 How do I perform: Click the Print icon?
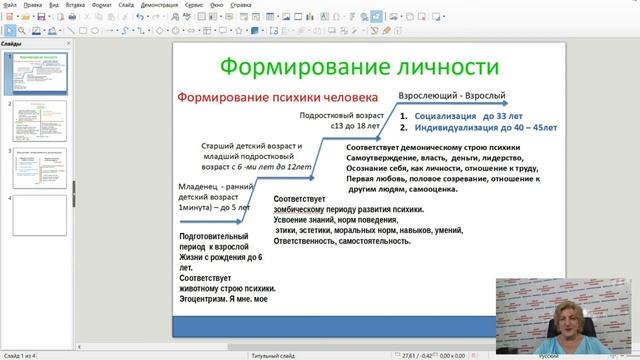coord(72,17)
